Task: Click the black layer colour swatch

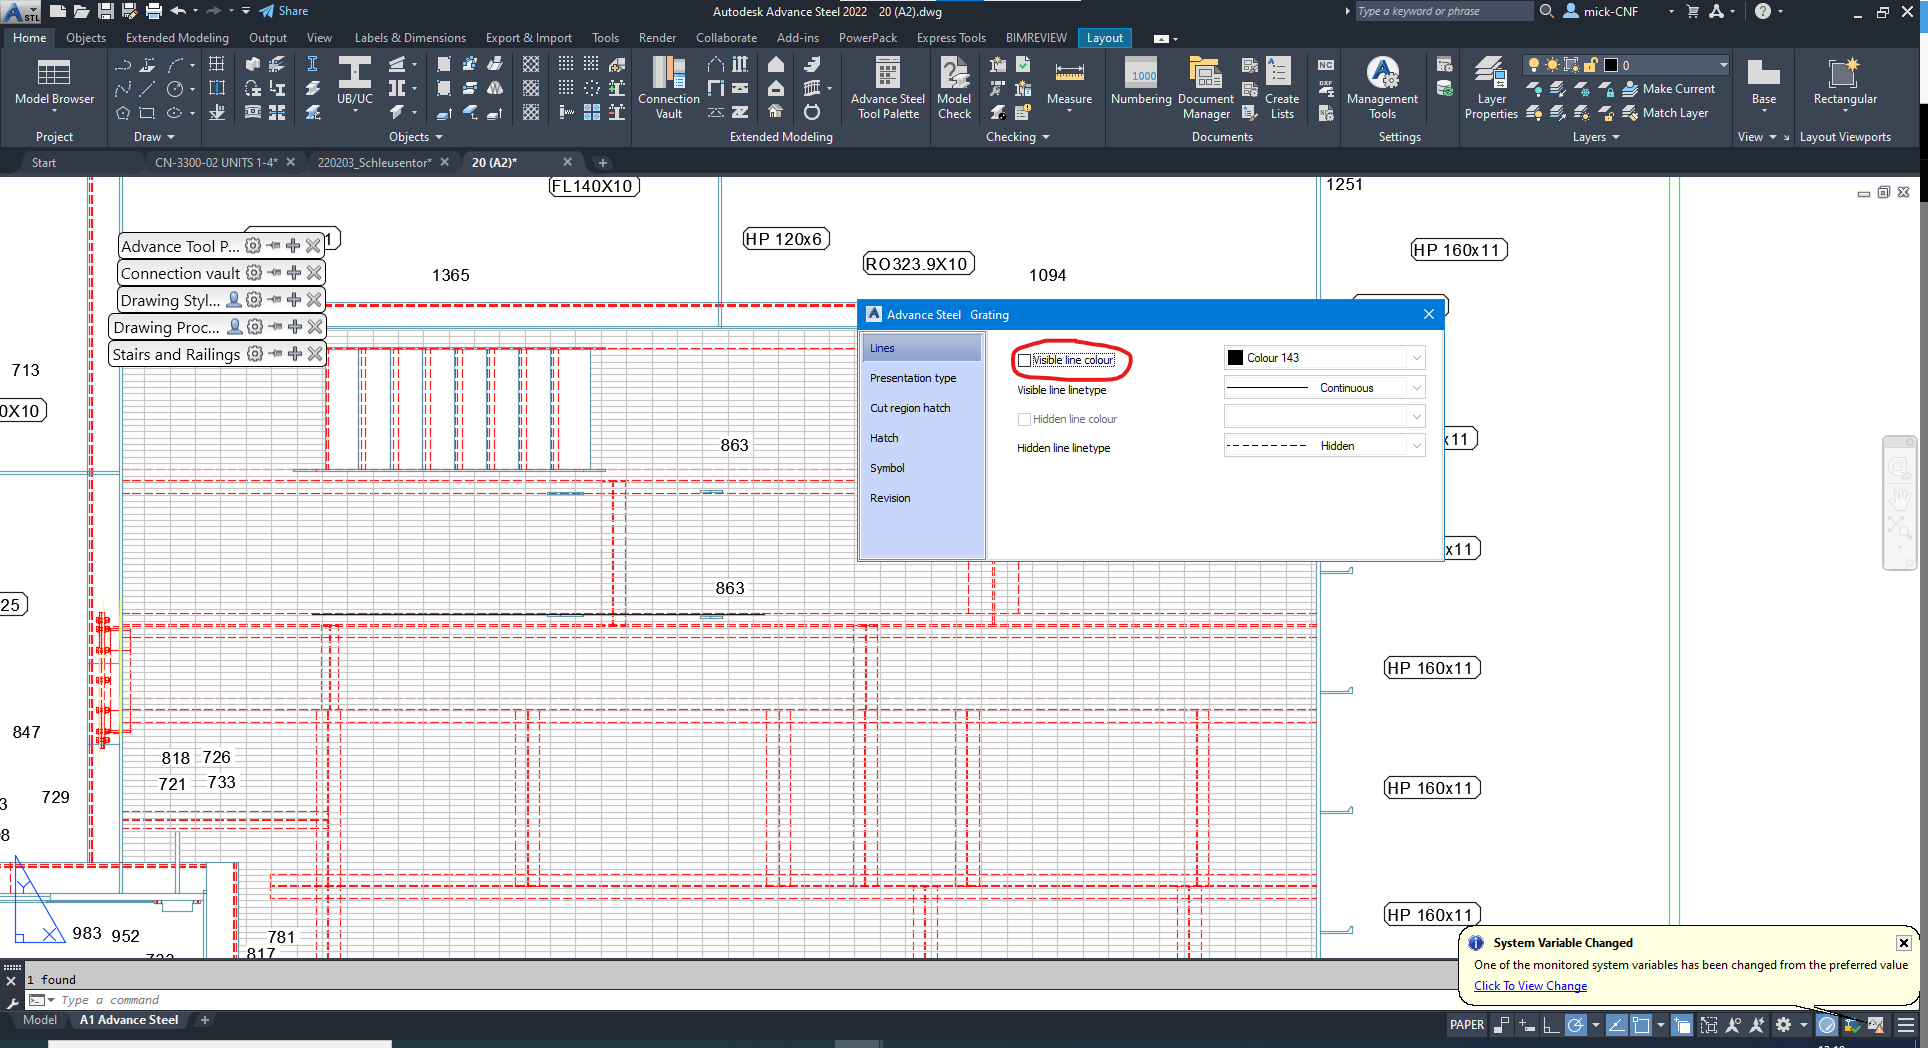Action: click(1611, 65)
